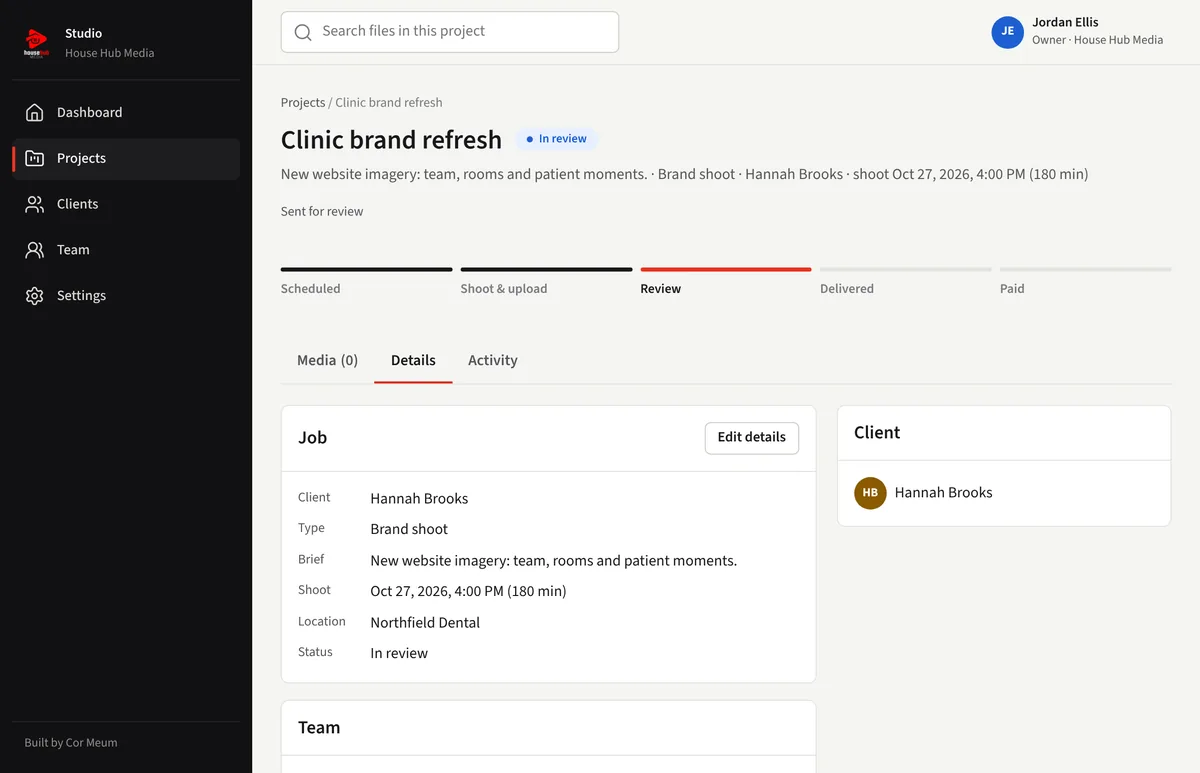Open Dashboard via its home icon
Image resolution: width=1200 pixels, height=773 pixels.
point(35,112)
